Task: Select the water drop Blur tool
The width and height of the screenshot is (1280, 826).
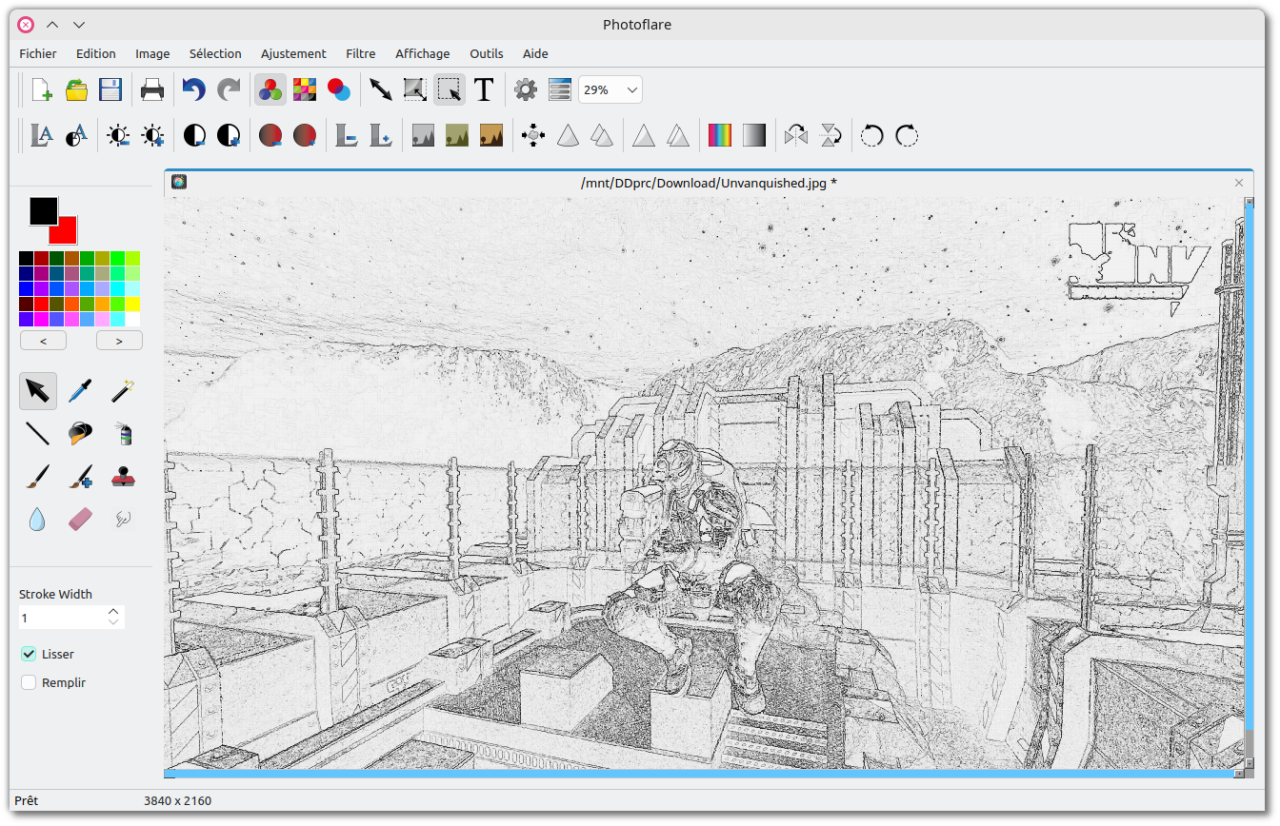Action: [38, 519]
